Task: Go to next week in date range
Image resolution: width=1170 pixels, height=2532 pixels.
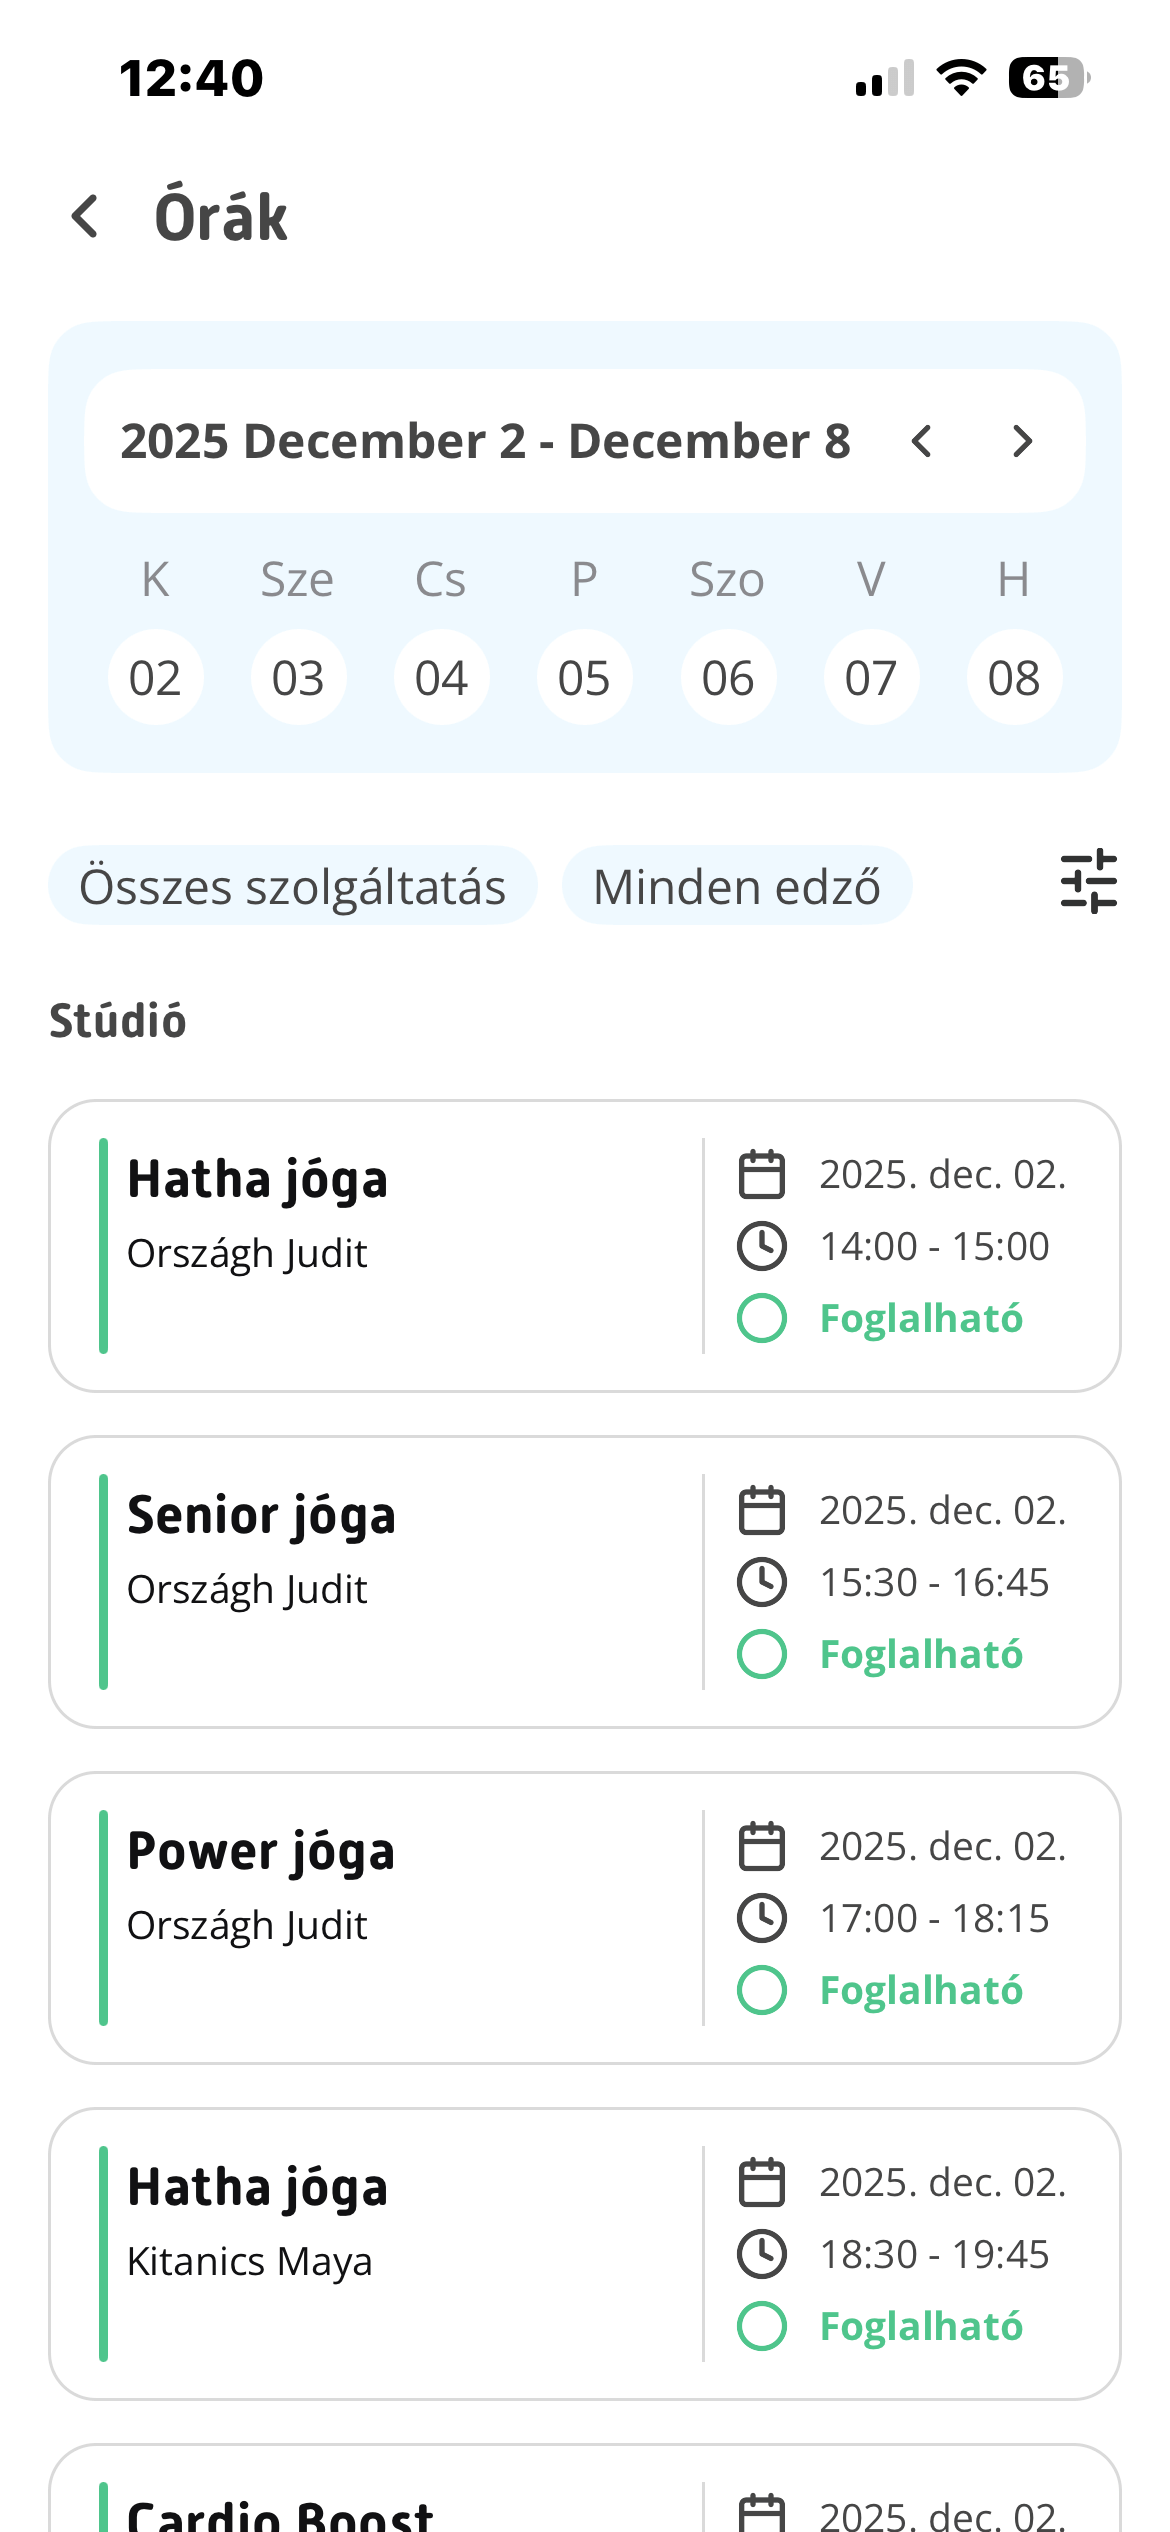Action: (1022, 441)
